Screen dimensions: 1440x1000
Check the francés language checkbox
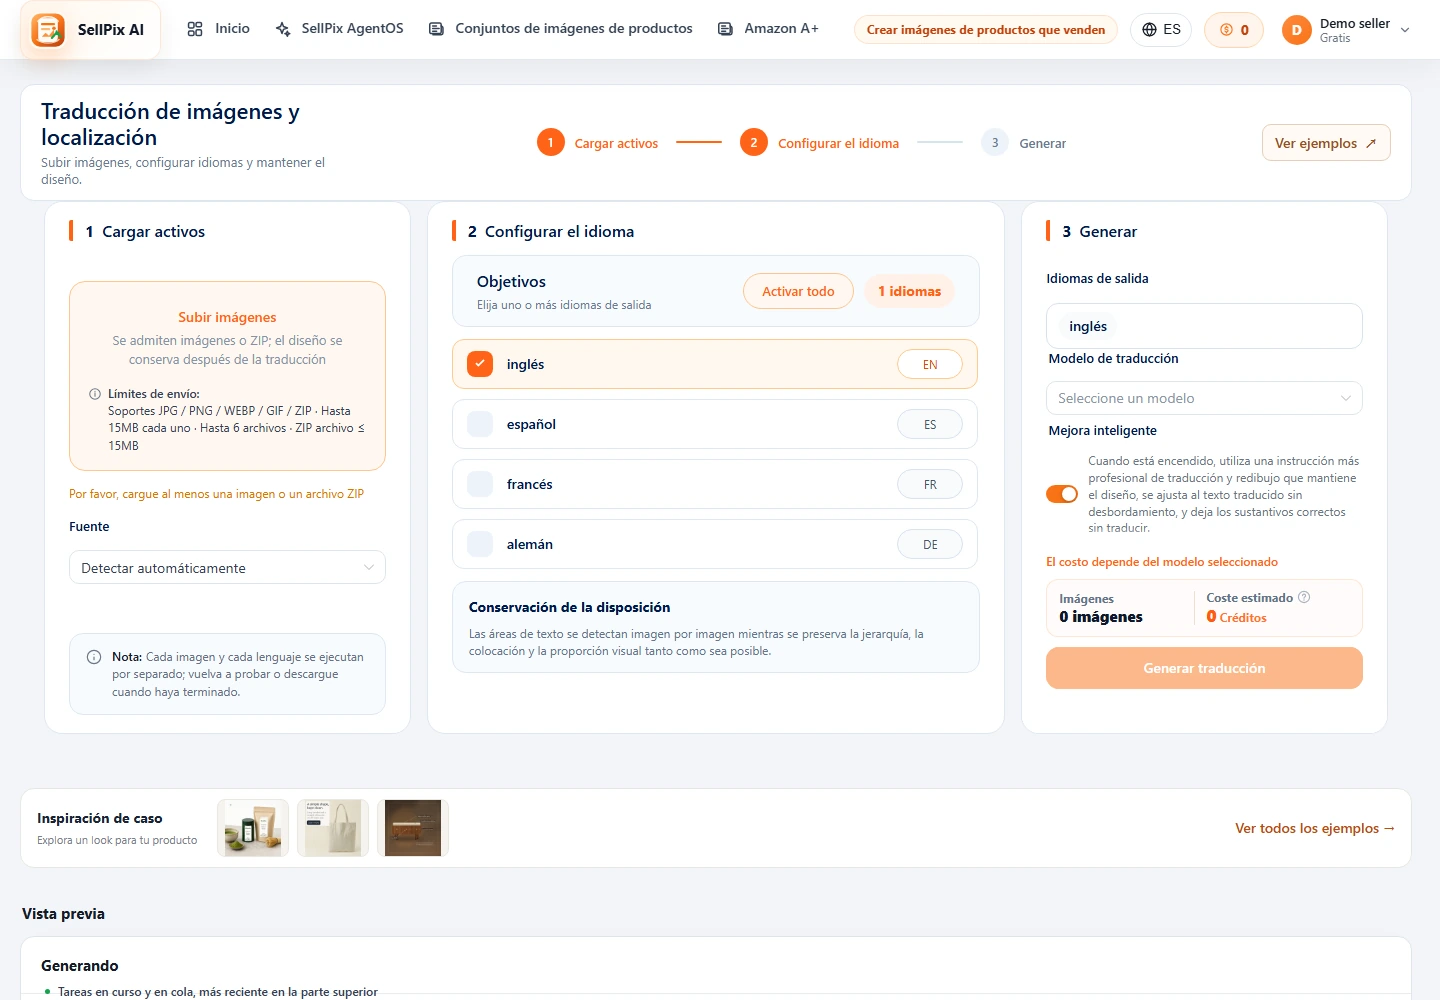(480, 484)
